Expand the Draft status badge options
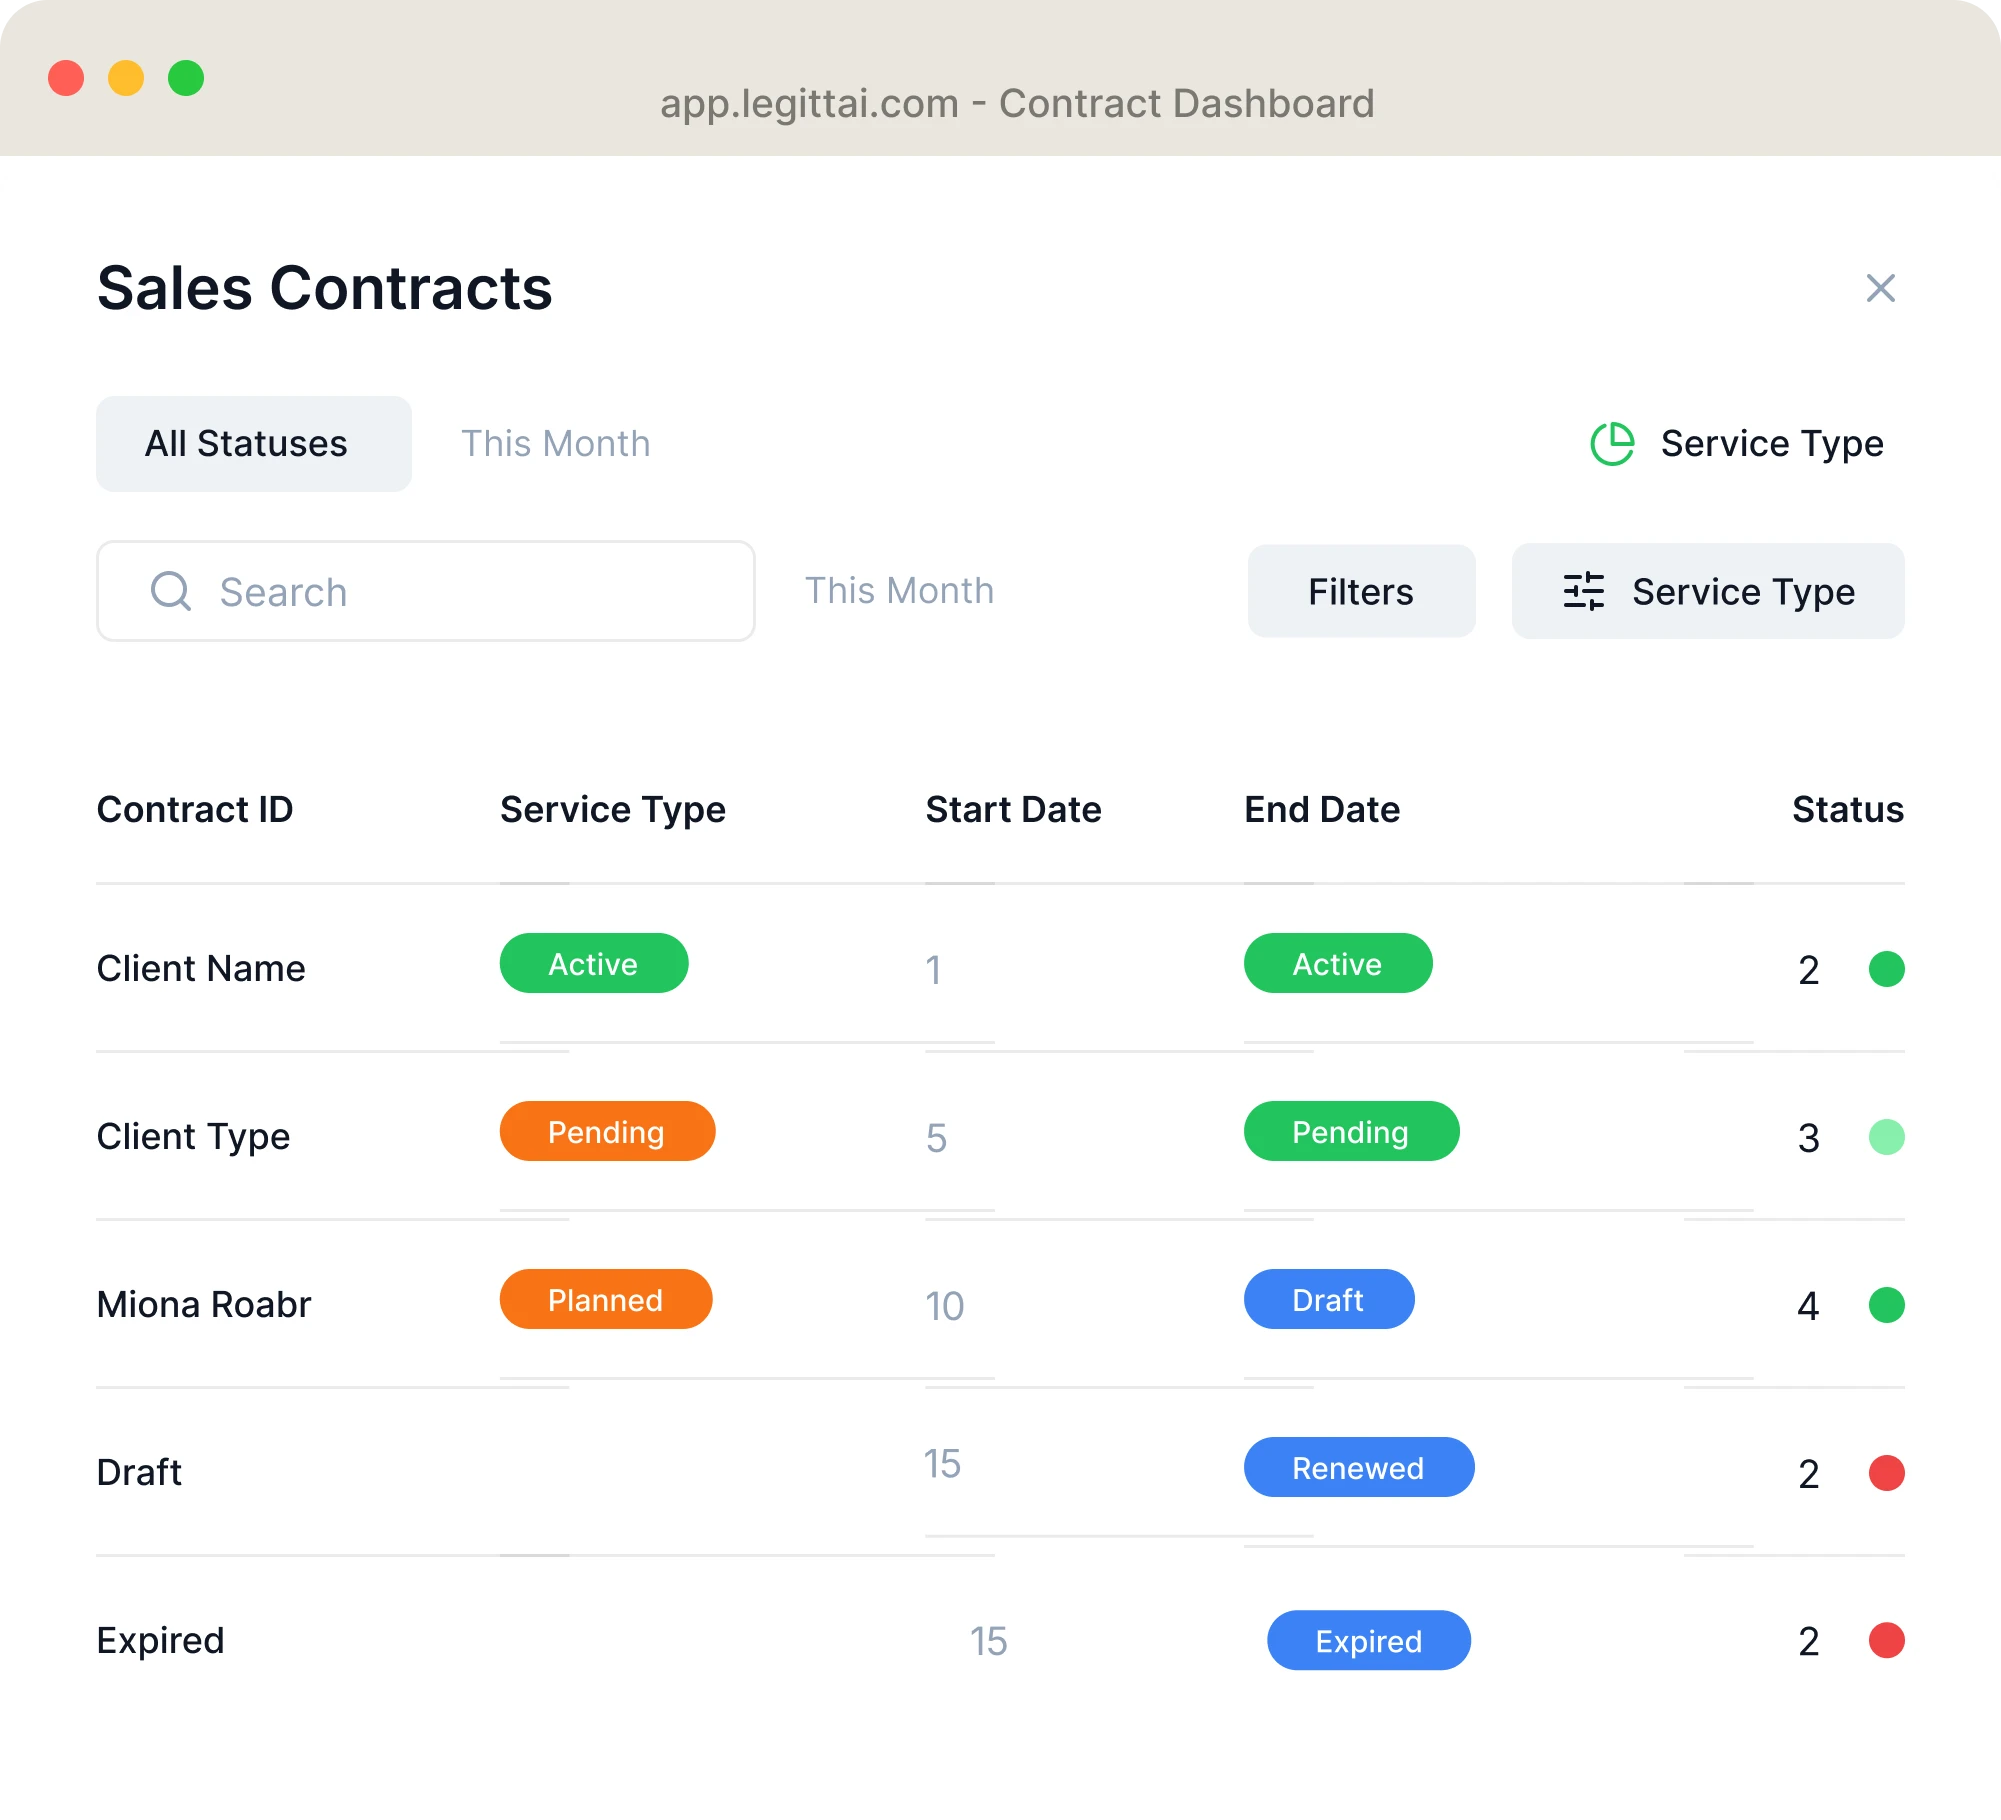Image resolution: width=2001 pixels, height=1820 pixels. [1328, 1299]
